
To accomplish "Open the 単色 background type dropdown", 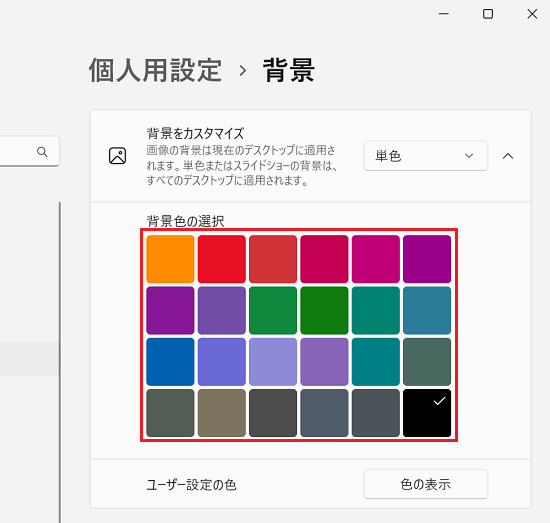I will pyautogui.click(x=425, y=156).
